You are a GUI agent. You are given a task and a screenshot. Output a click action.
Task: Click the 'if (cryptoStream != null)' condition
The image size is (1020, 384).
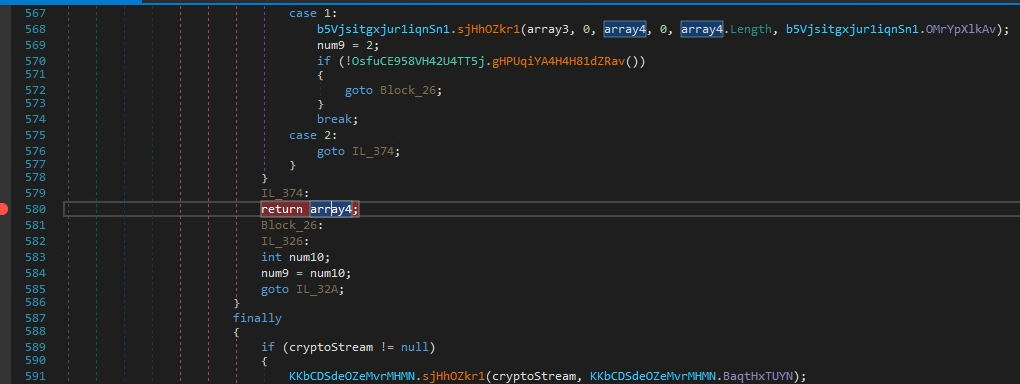(348, 348)
